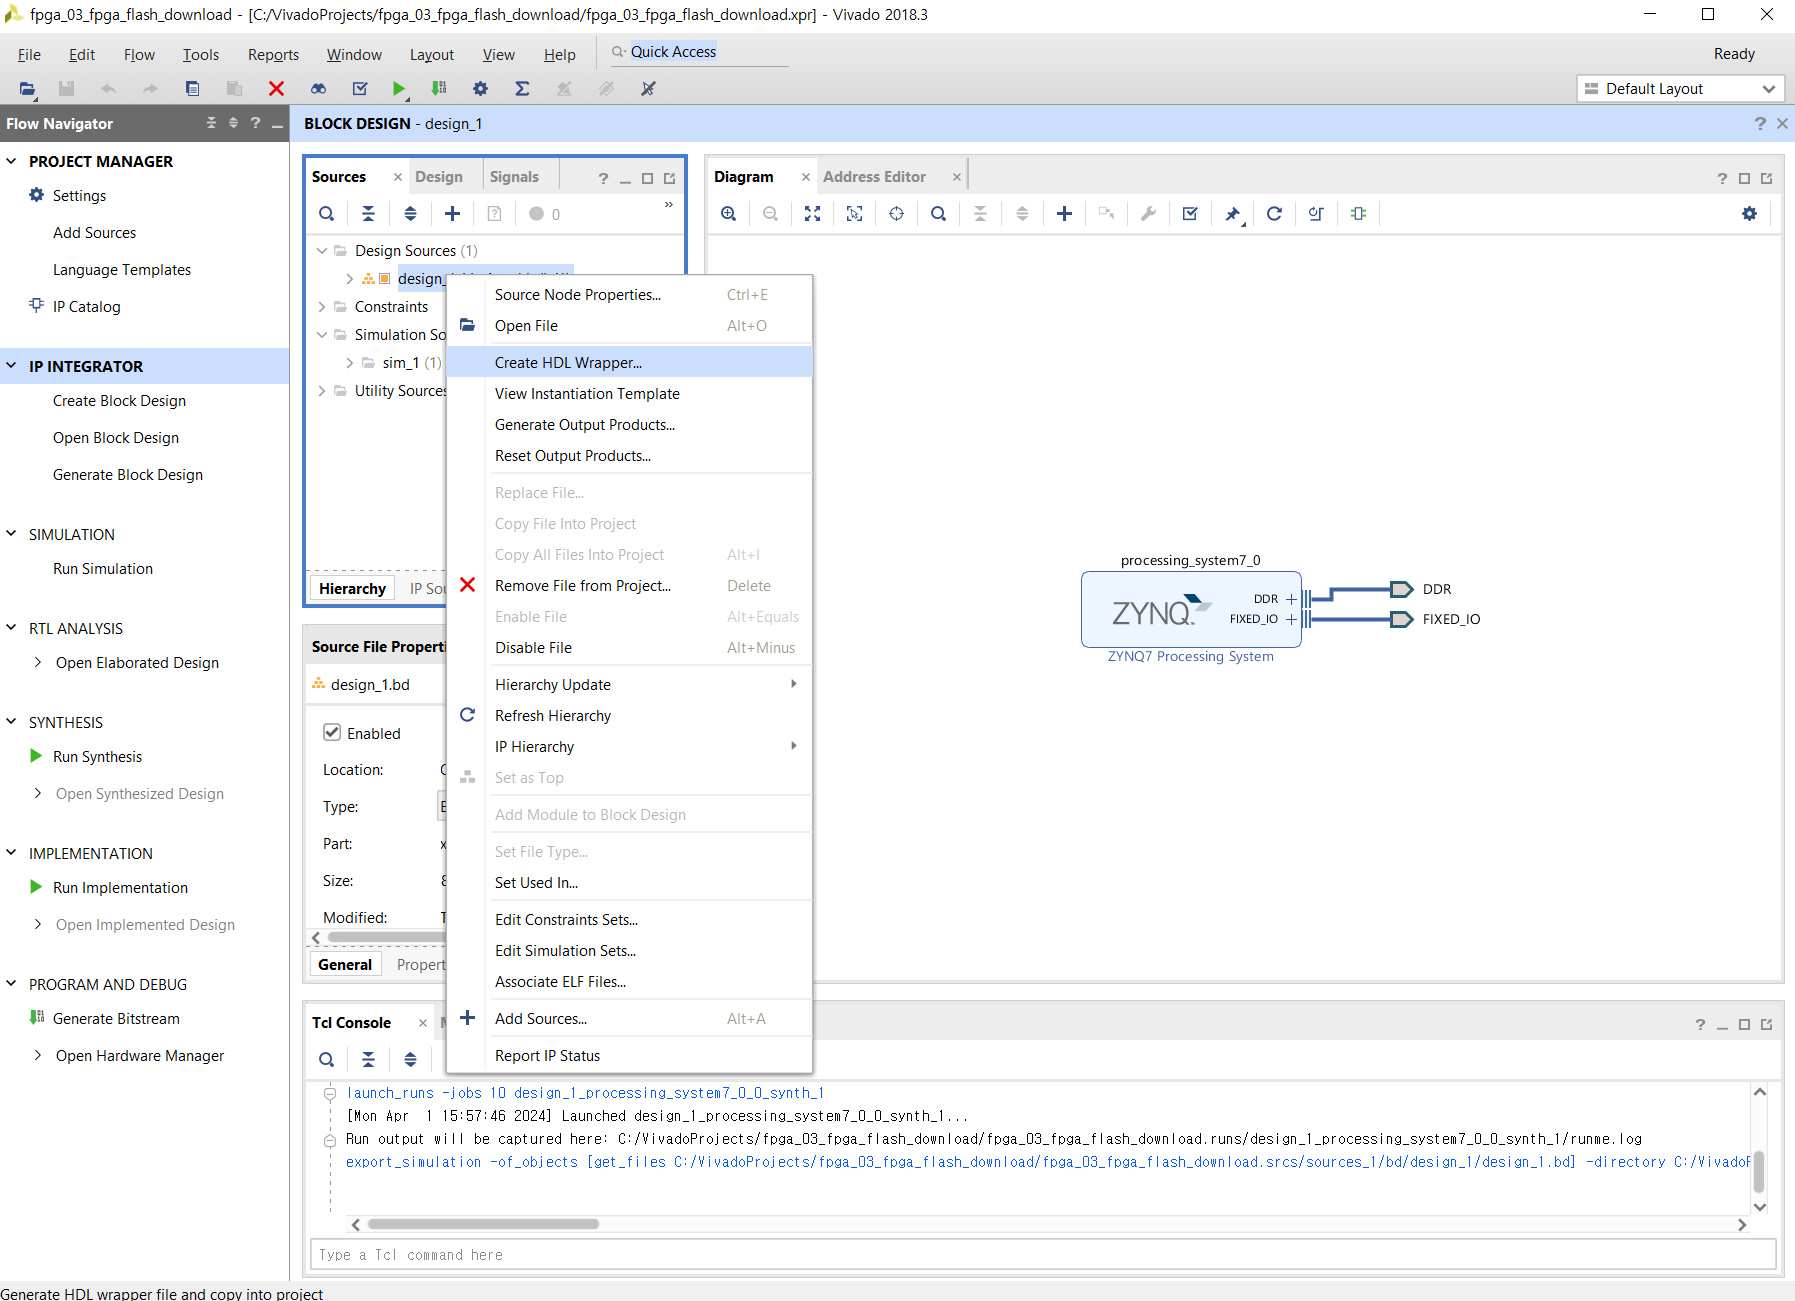Expand the Constraints tree node
Viewport: 1795px width, 1301px height.
322,307
